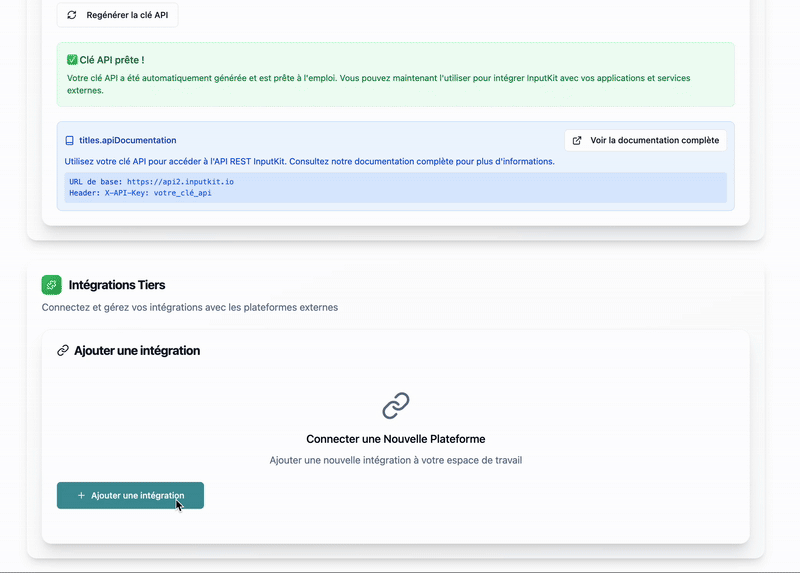The height and width of the screenshot is (573, 800).
Task: Click 'Ajouter une nouvelle intégration à votre espace' text
Action: [x=396, y=460]
